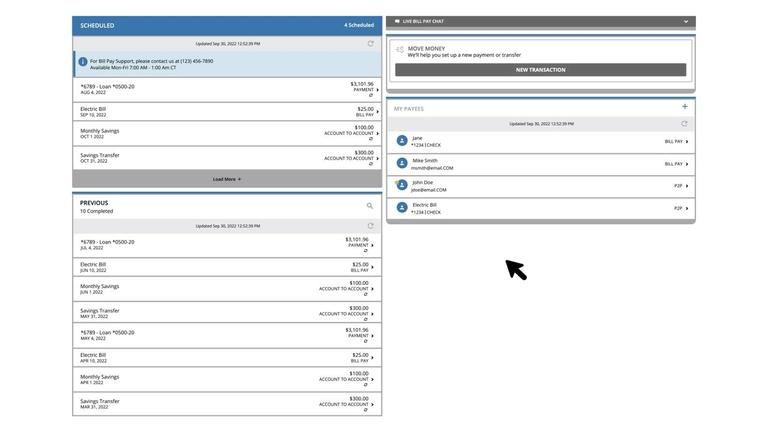Click the Scheduled section header

tap(227, 25)
